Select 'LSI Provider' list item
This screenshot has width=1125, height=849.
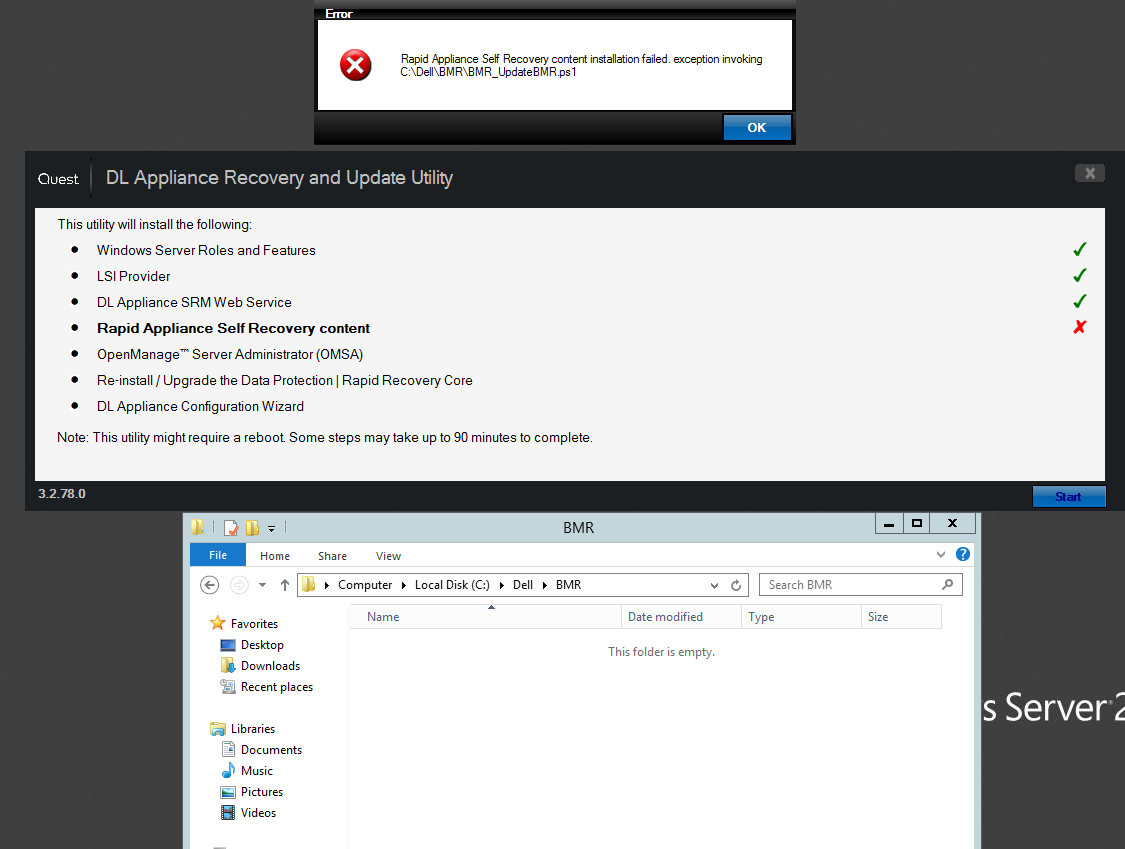(x=133, y=276)
